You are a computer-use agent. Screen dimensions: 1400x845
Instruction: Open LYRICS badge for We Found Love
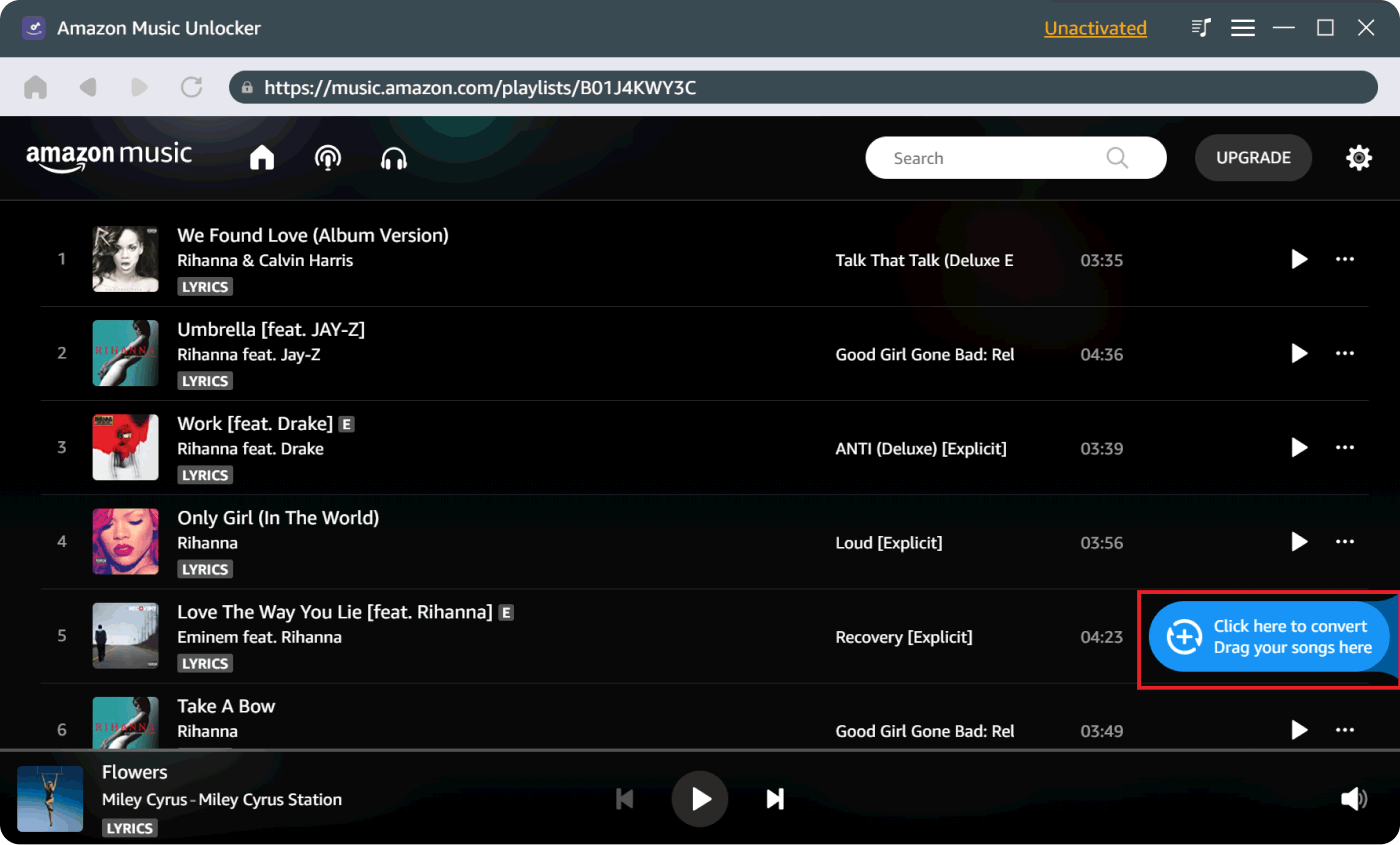click(x=205, y=287)
